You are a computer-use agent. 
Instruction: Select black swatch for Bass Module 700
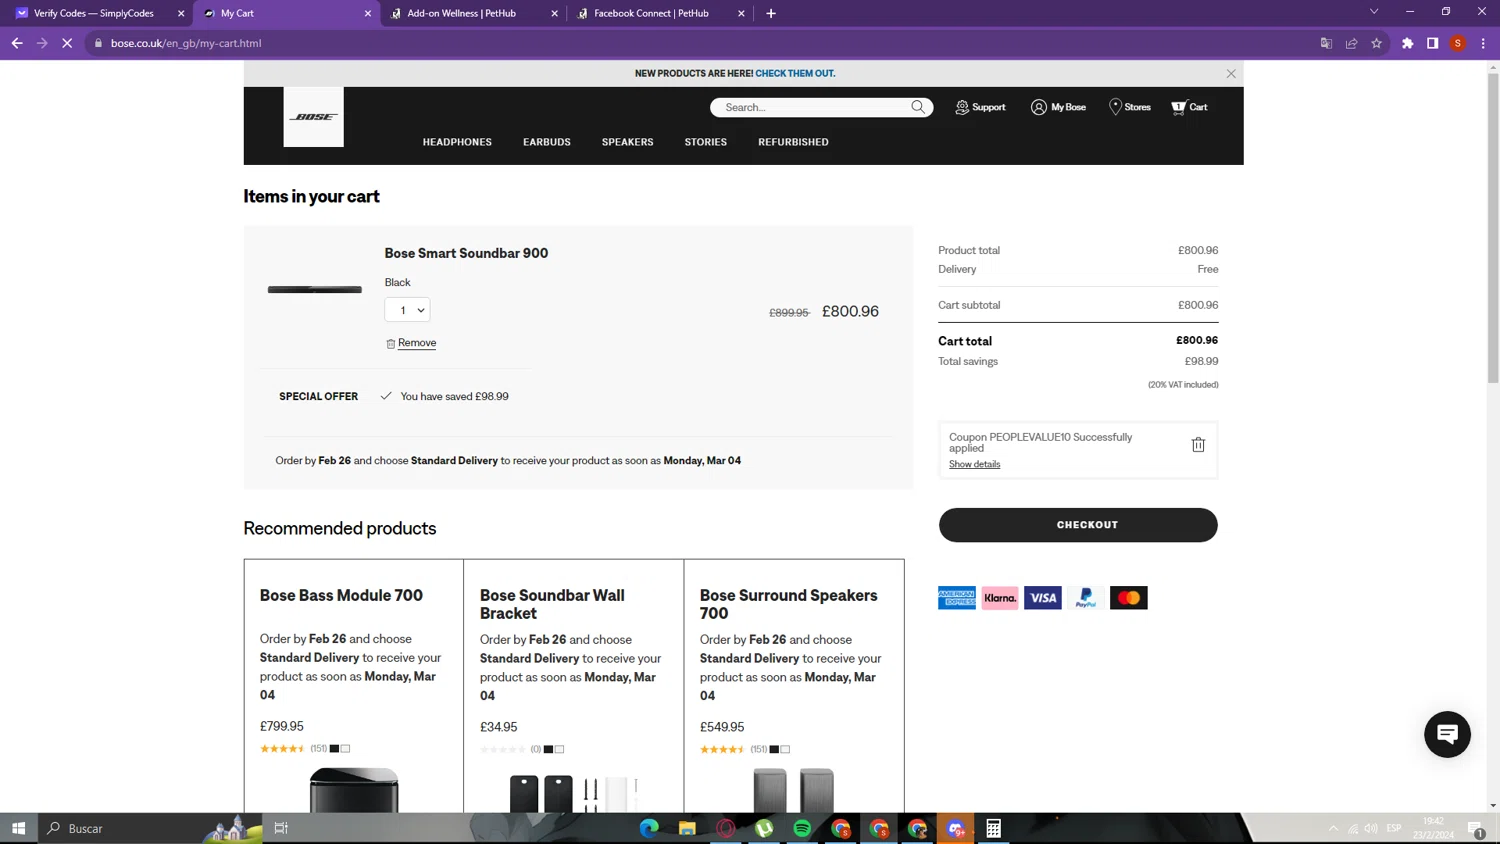(335, 748)
